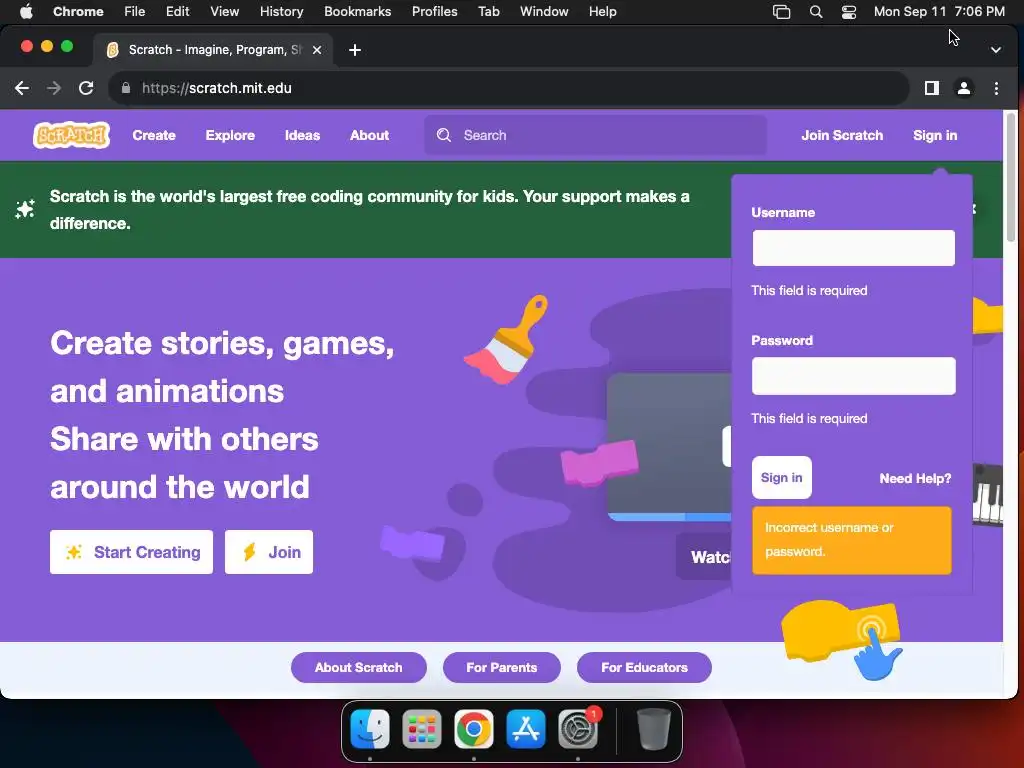Viewport: 1024px width, 768px height.
Task: Open the View menu
Action: point(225,12)
